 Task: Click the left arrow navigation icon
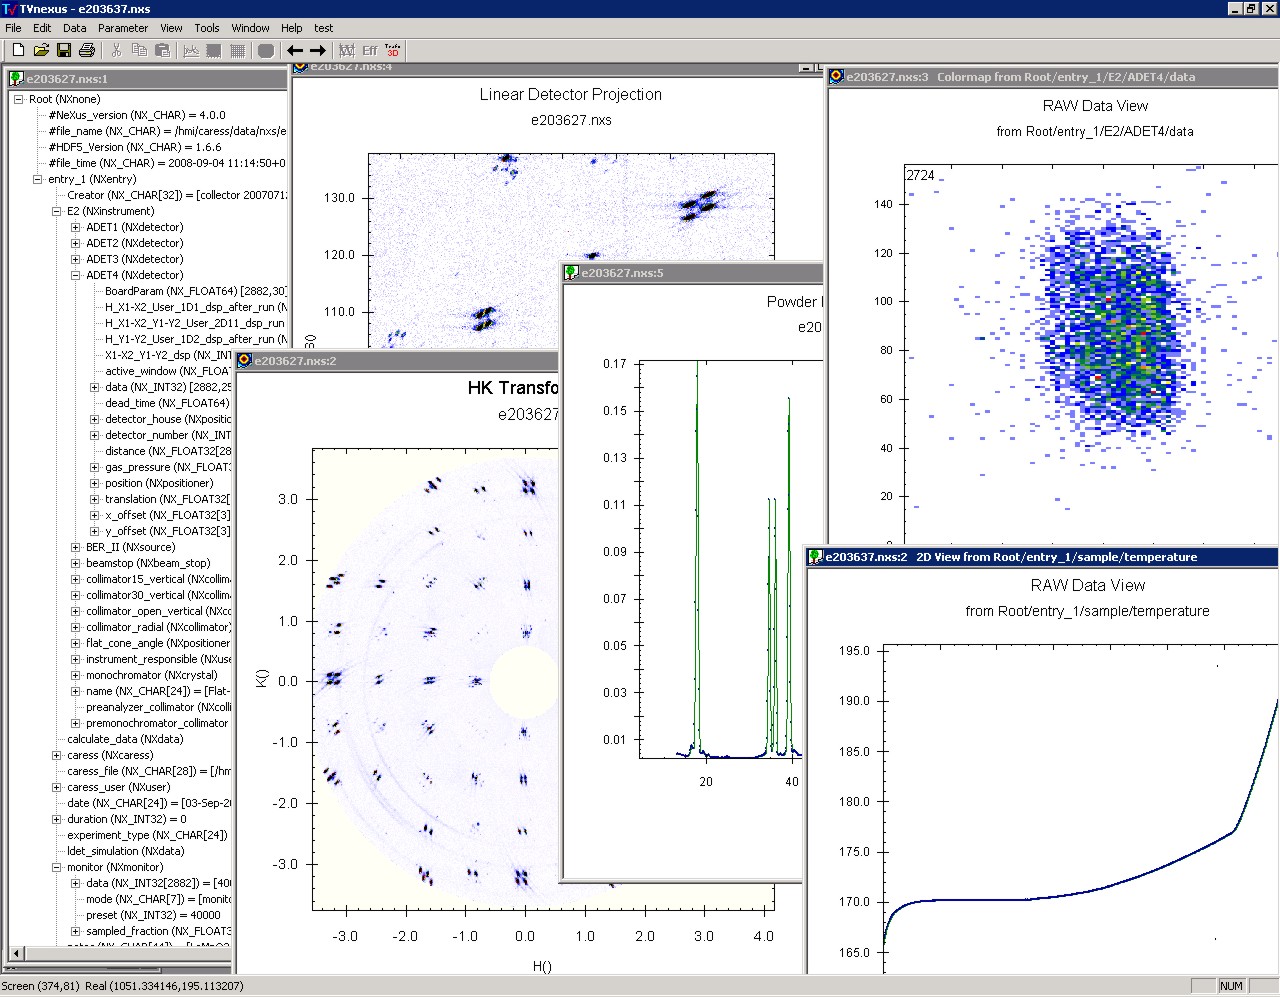[x=295, y=50]
